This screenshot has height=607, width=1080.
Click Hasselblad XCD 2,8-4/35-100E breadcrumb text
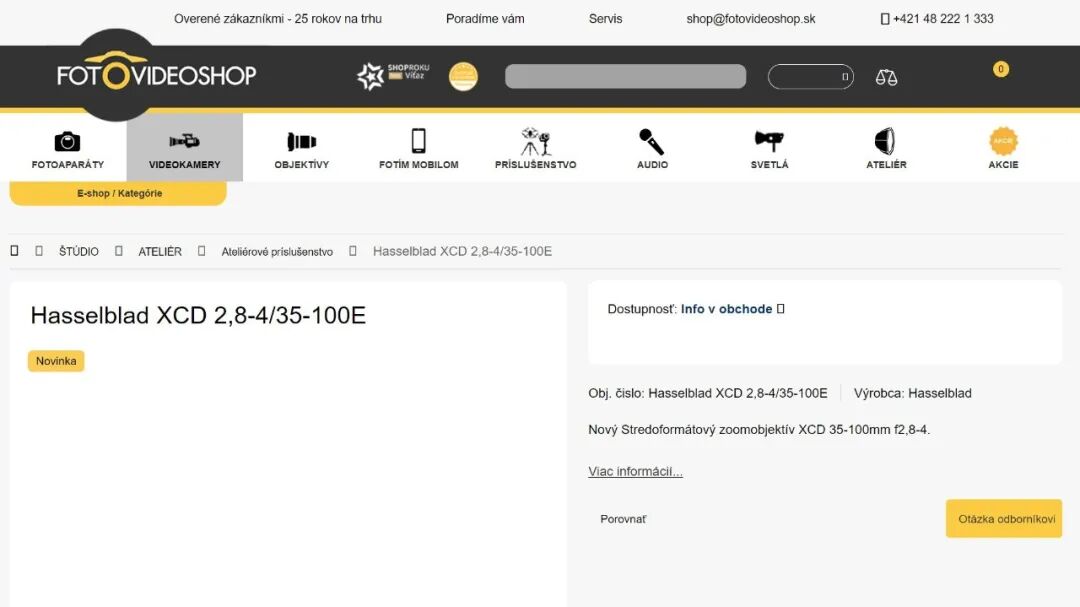(462, 251)
